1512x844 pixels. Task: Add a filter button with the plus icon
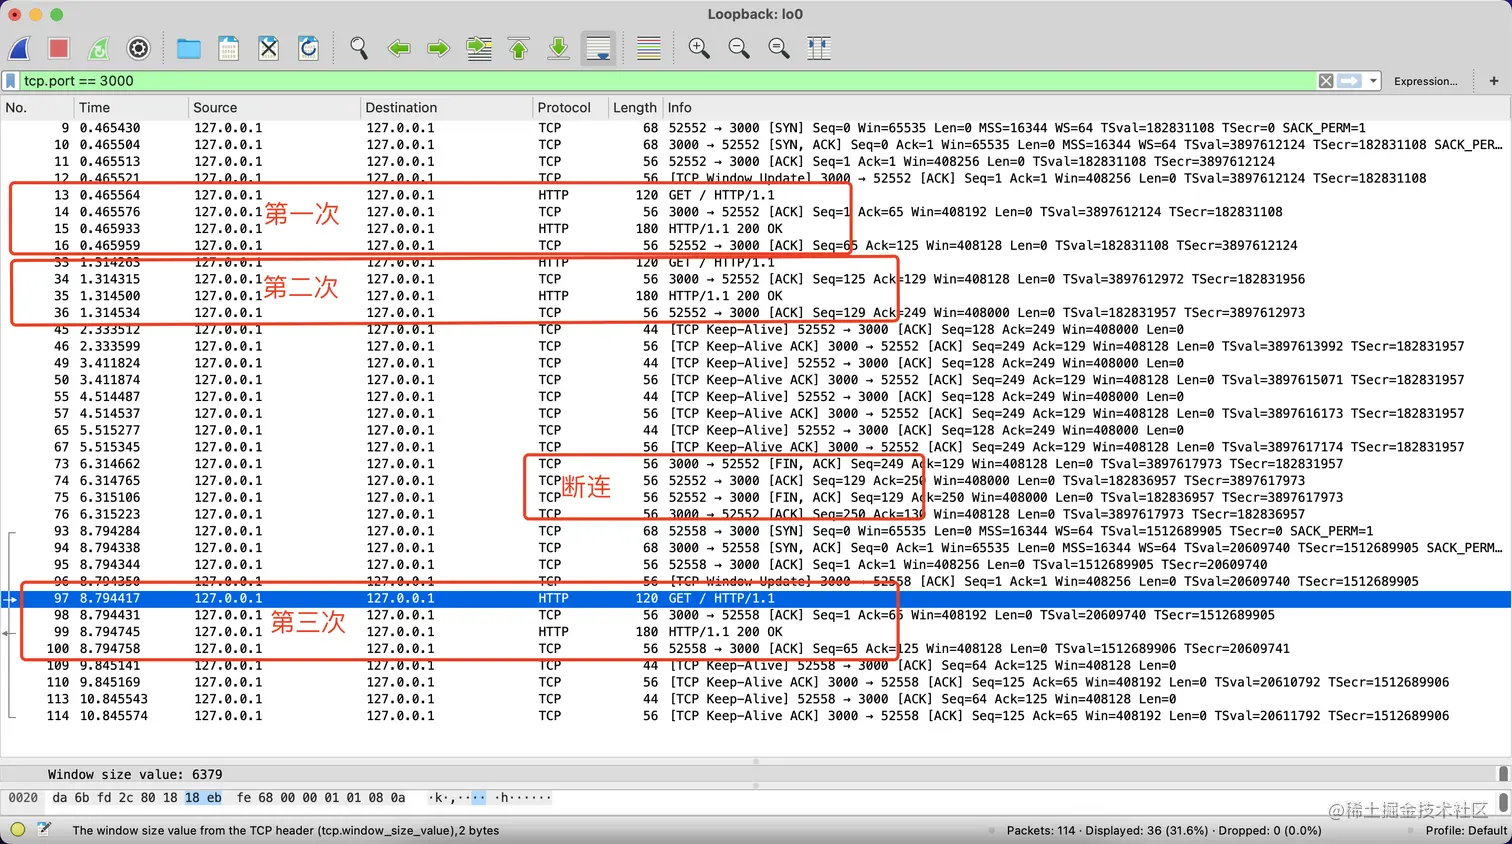1494,81
